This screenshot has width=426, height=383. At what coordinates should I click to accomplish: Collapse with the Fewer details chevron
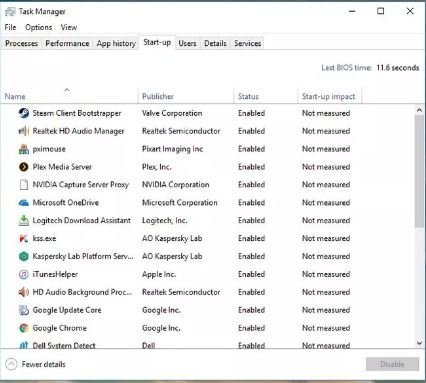(x=11, y=364)
